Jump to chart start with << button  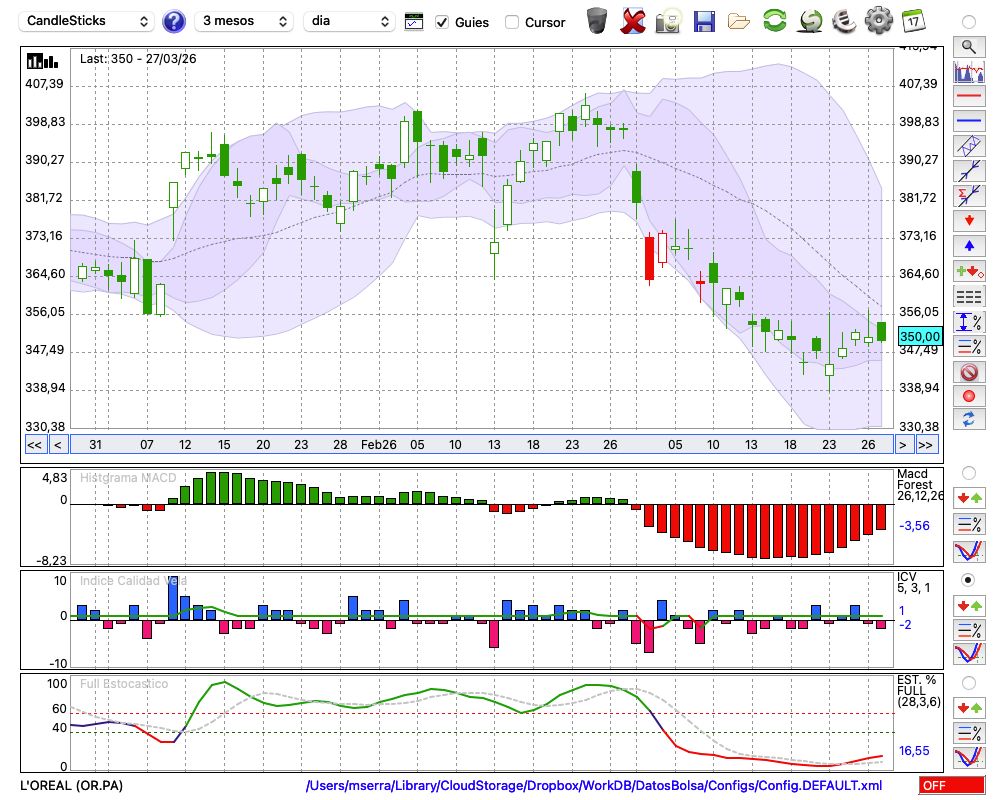(34, 444)
